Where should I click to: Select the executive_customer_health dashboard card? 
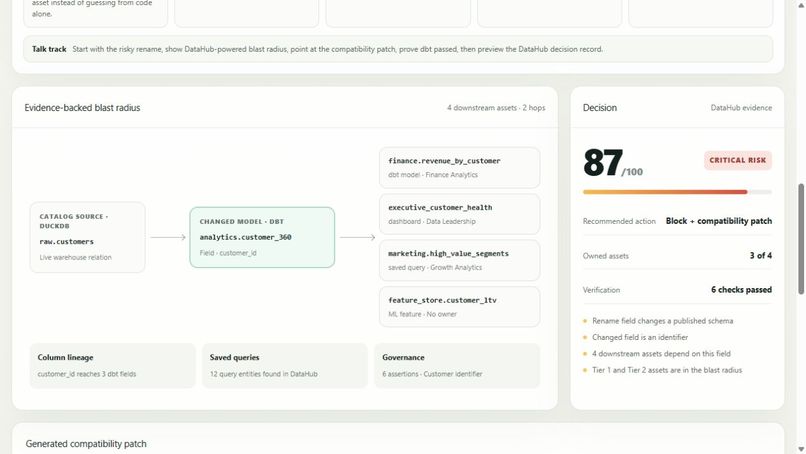[x=460, y=214]
